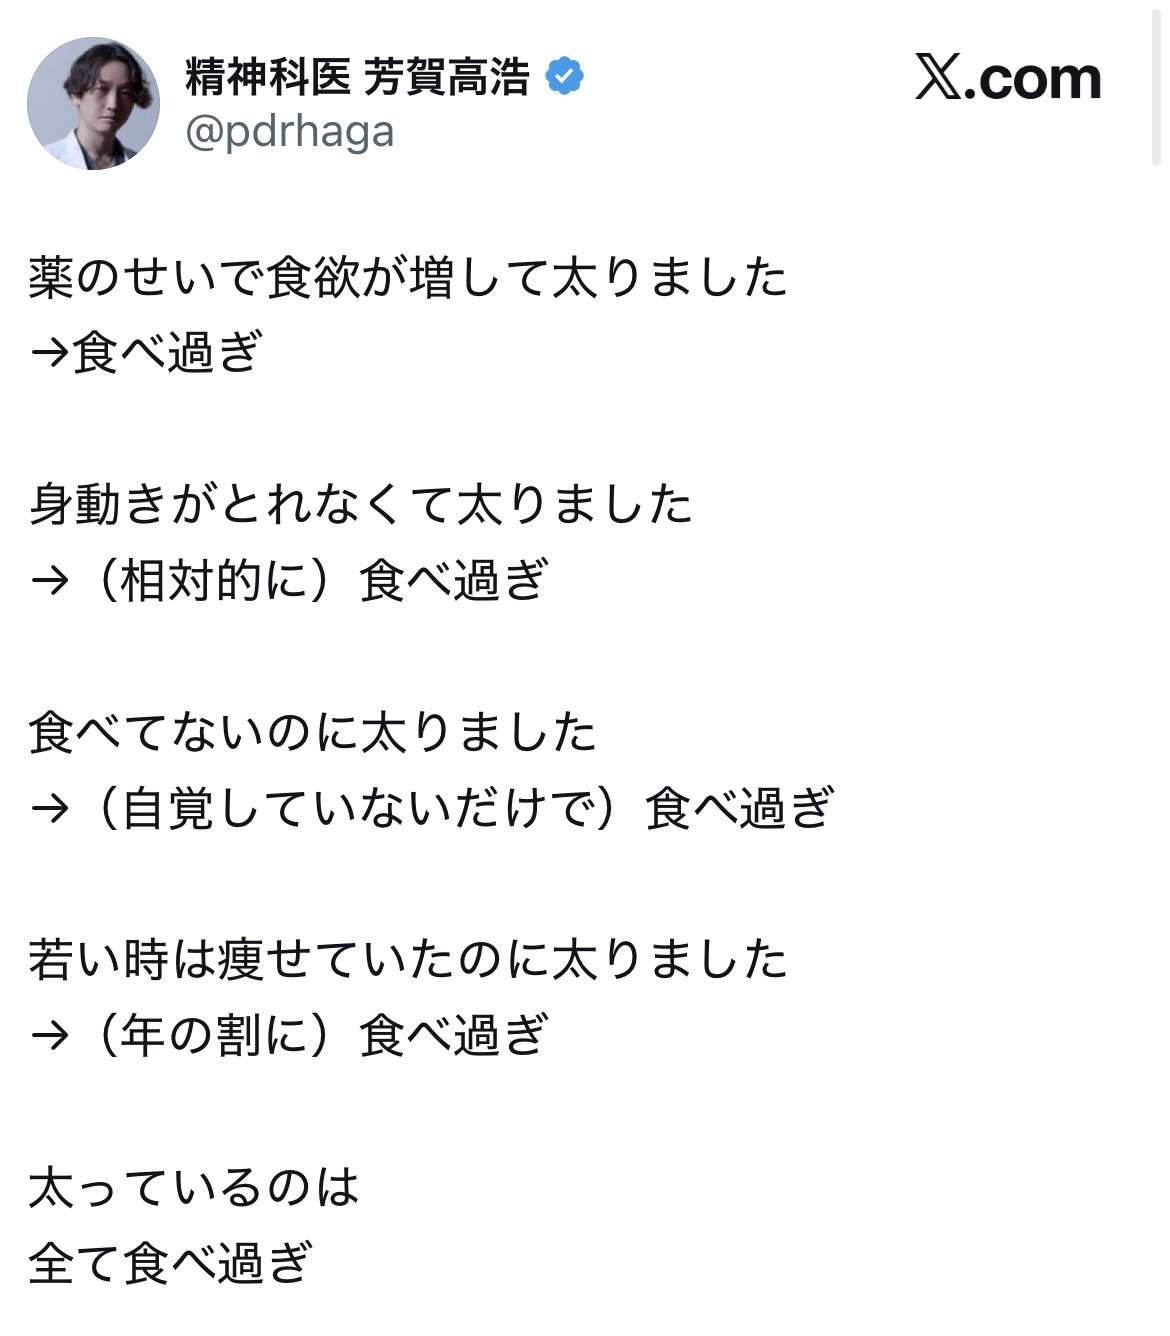Open the doctor's profile photo

(93, 104)
